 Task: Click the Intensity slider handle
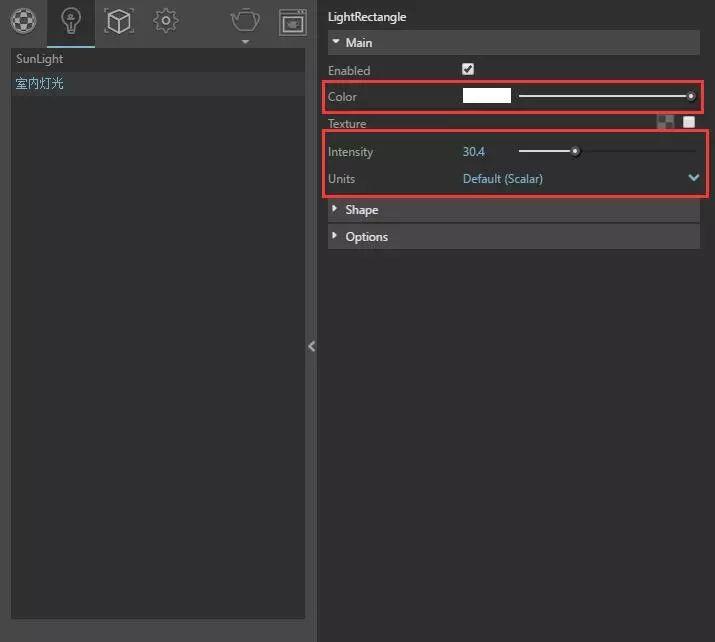[x=575, y=151]
